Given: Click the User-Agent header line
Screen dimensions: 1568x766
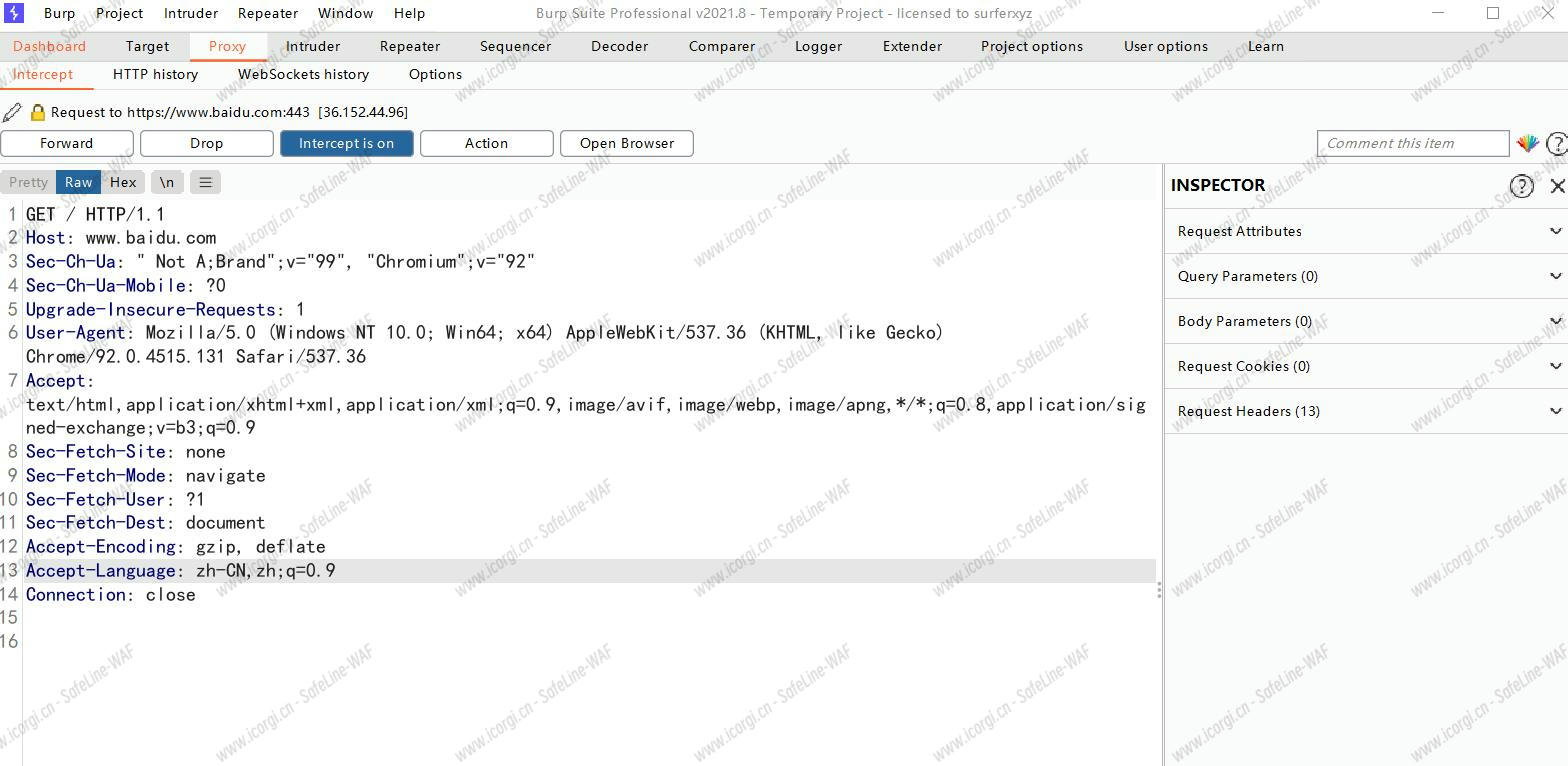Looking at the screenshot, I should [485, 344].
